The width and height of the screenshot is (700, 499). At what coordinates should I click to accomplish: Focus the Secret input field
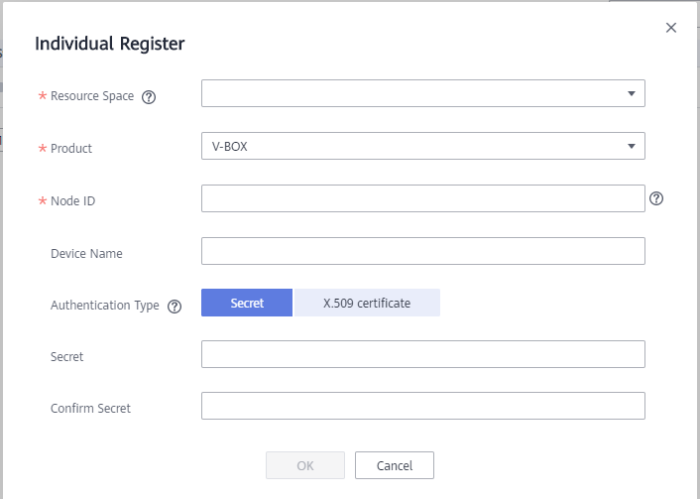[x=422, y=354]
